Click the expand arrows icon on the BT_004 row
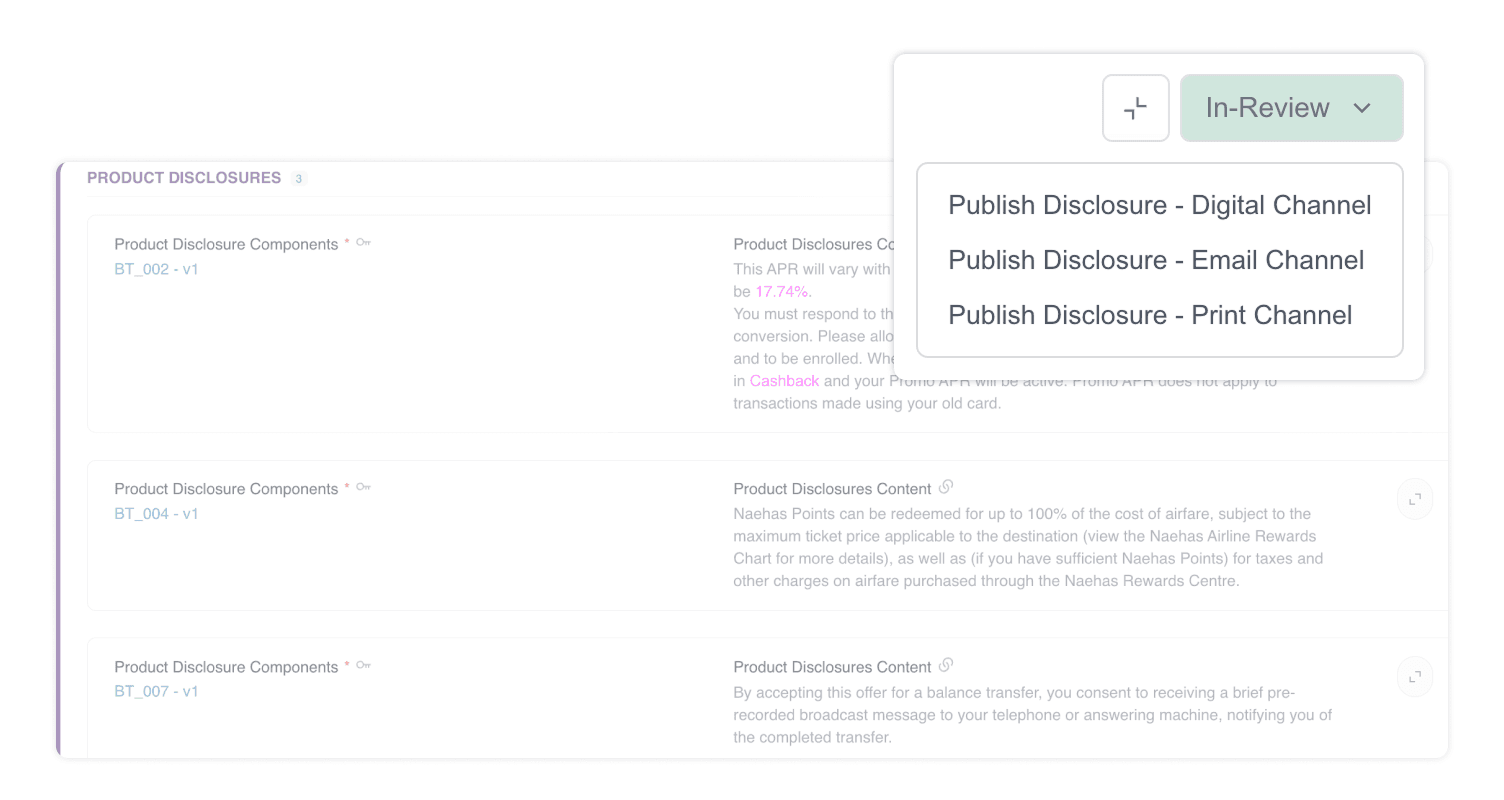Image resolution: width=1504 pixels, height=800 pixels. tap(1414, 499)
